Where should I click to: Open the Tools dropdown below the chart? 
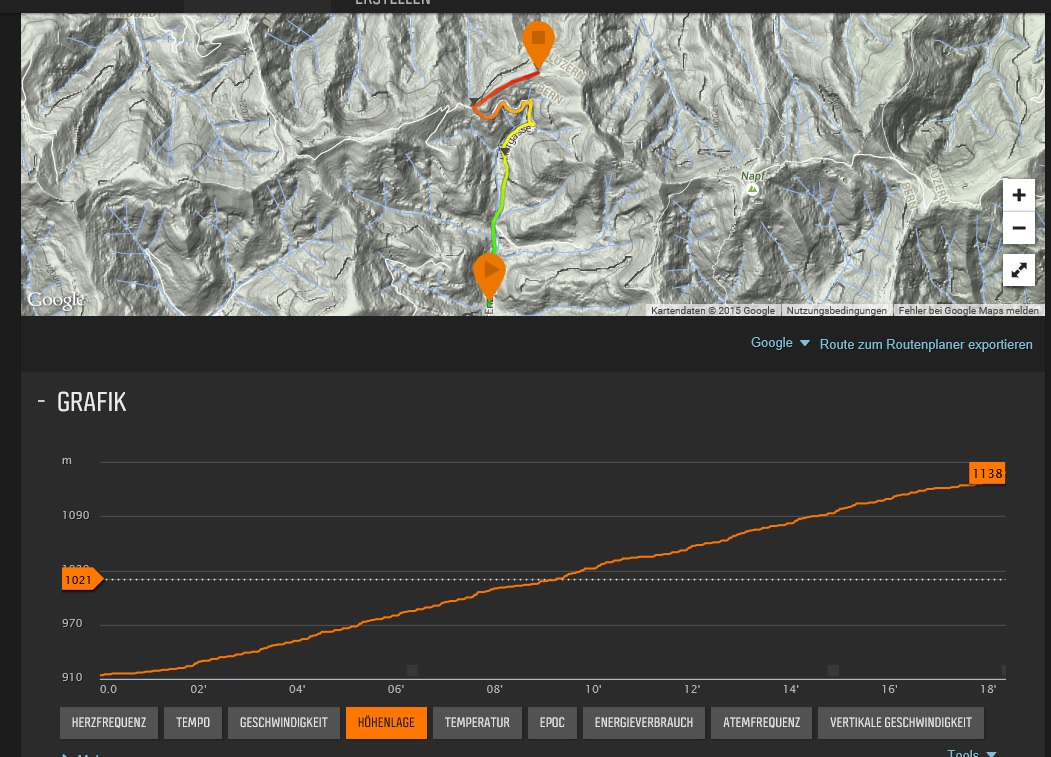971,753
